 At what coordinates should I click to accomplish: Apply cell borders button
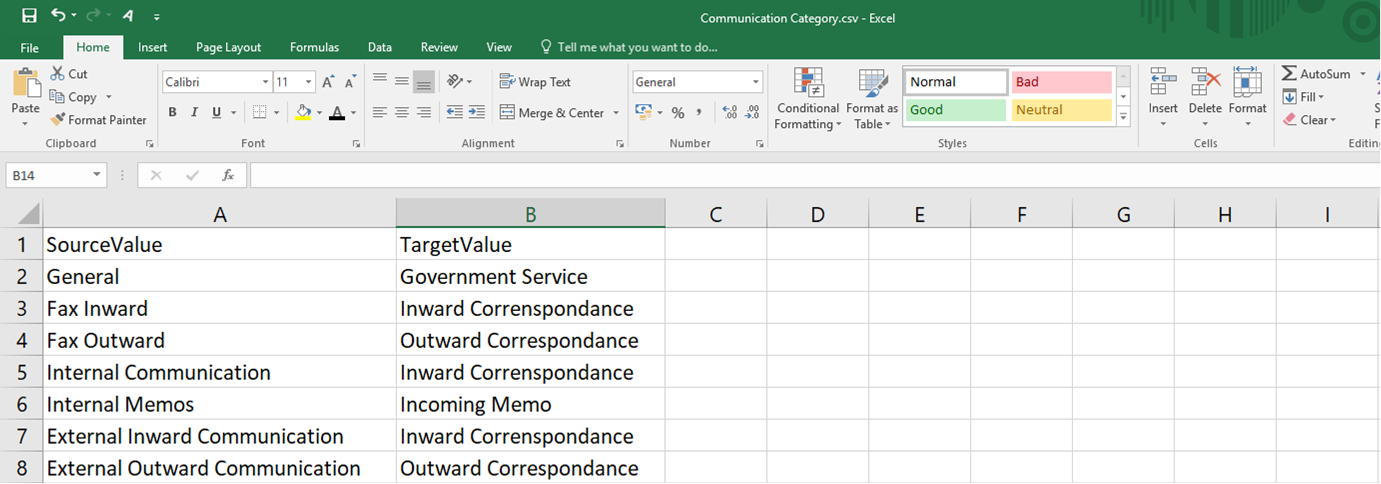(x=259, y=113)
